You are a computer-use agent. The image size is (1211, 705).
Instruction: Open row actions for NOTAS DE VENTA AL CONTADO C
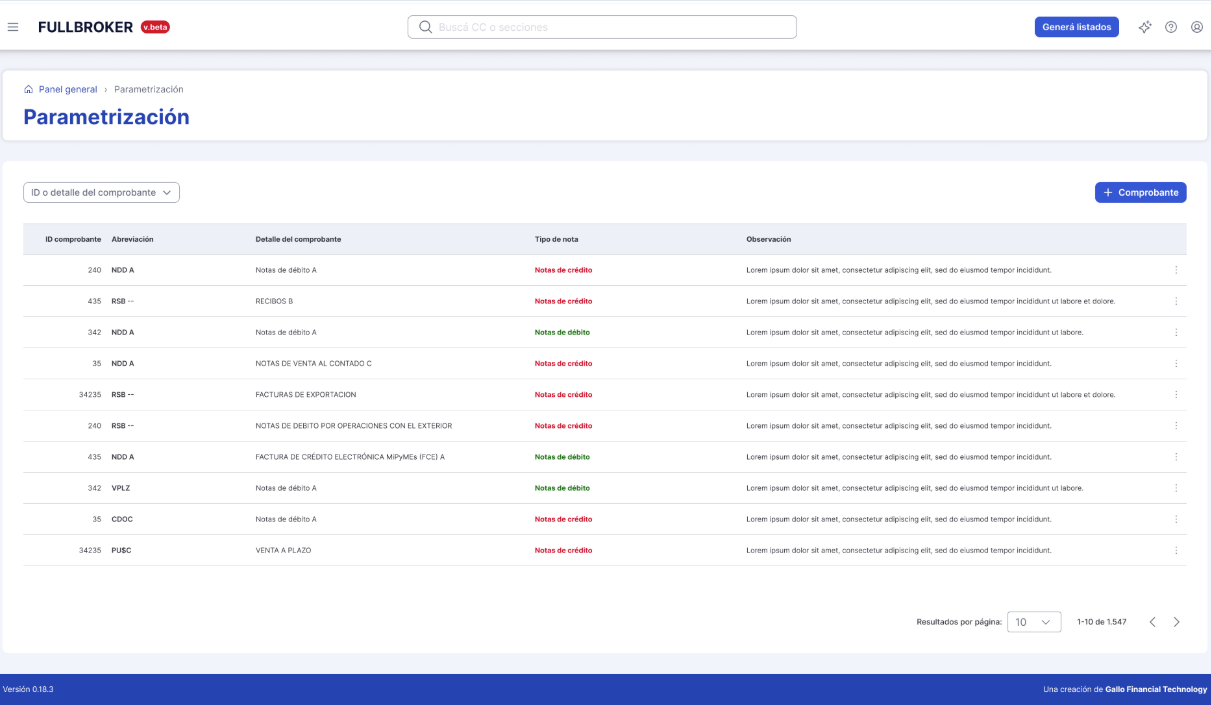(x=1176, y=363)
